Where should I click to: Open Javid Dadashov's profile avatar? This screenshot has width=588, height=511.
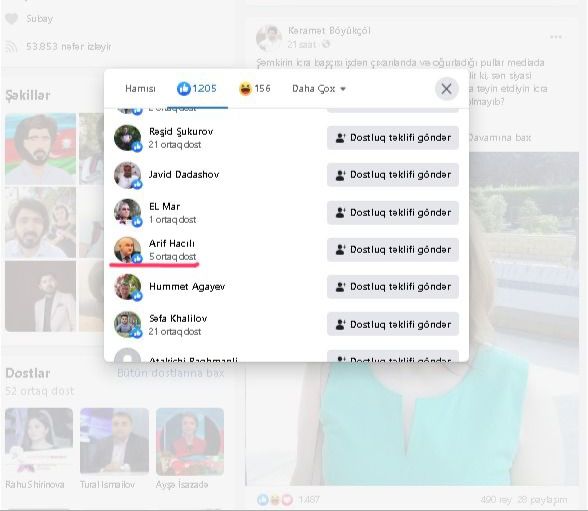pyautogui.click(x=128, y=175)
